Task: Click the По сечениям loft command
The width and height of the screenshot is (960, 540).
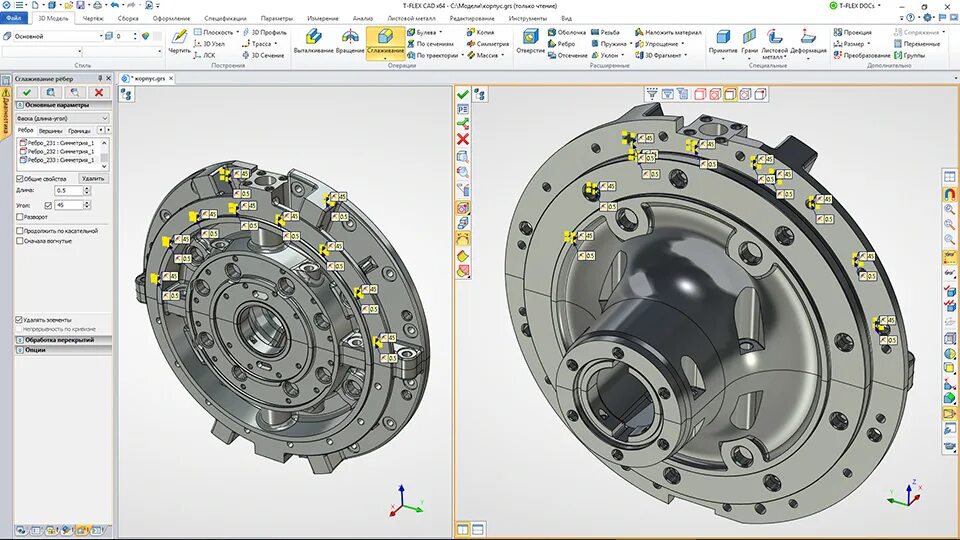Action: point(430,43)
